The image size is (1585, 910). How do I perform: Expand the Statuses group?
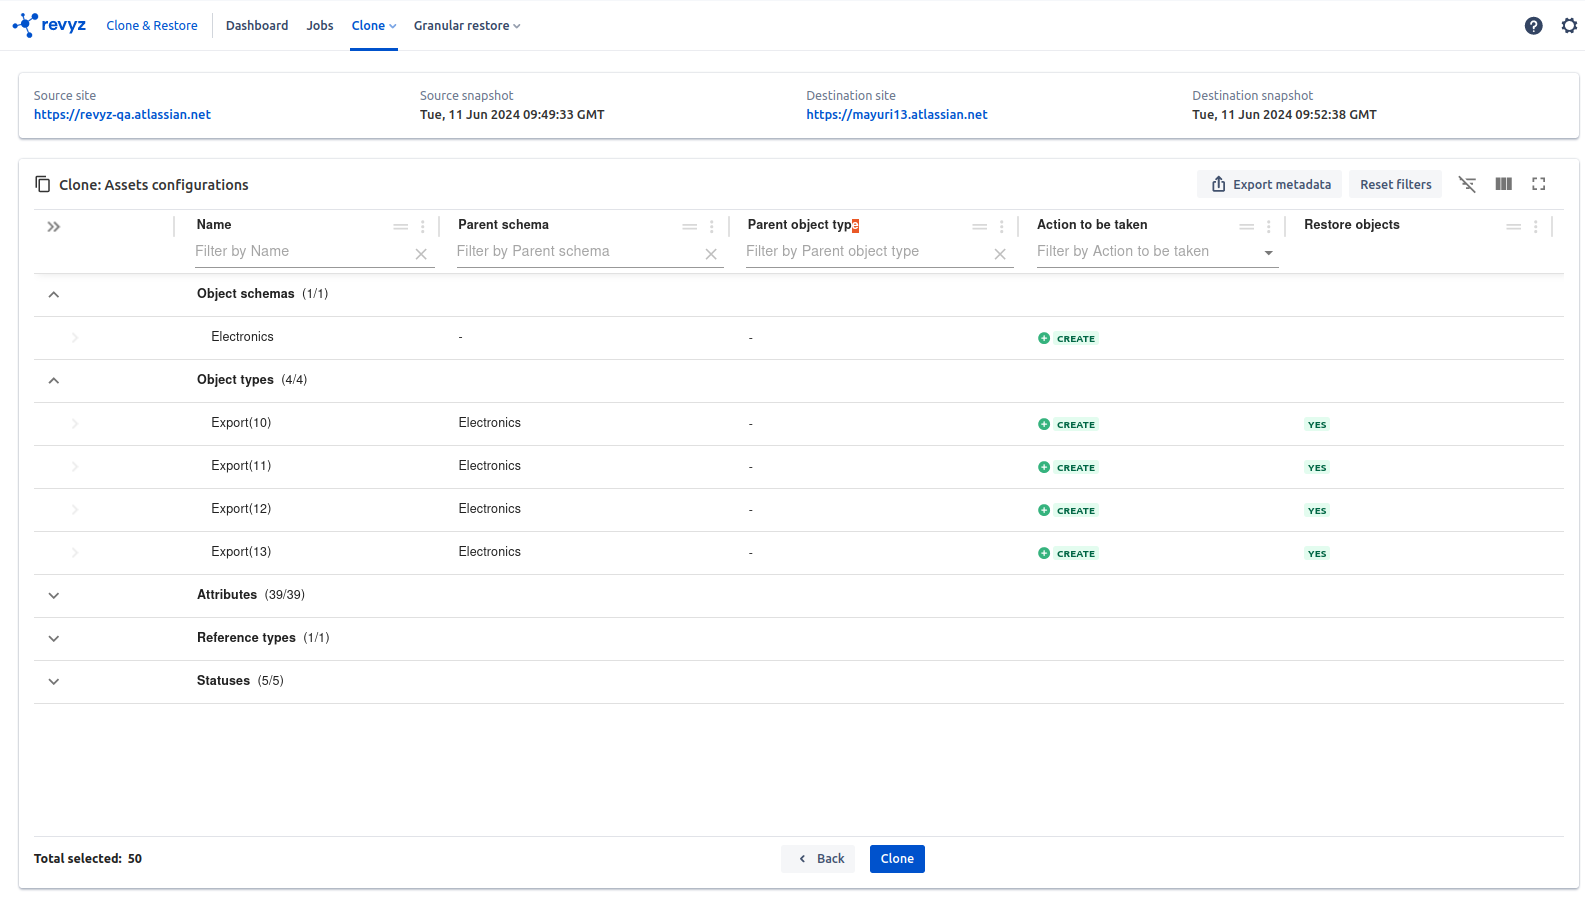[x=54, y=681]
